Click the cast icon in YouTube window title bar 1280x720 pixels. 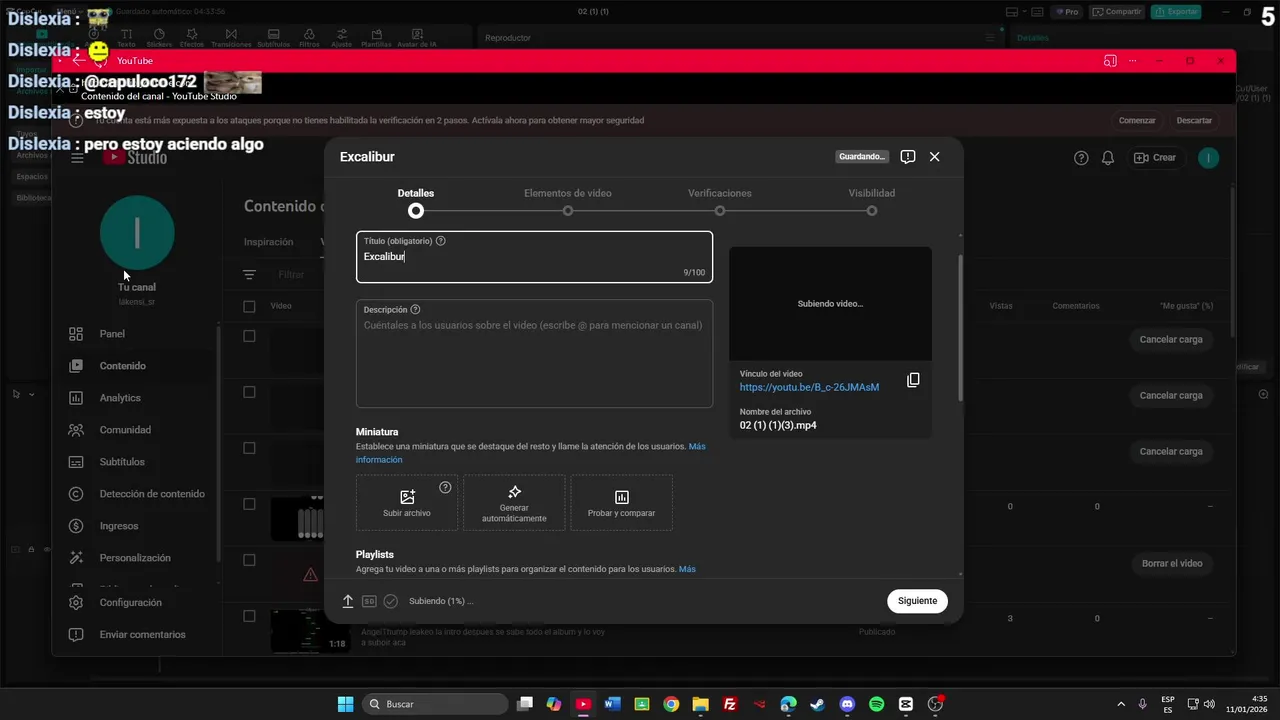coord(1110,61)
